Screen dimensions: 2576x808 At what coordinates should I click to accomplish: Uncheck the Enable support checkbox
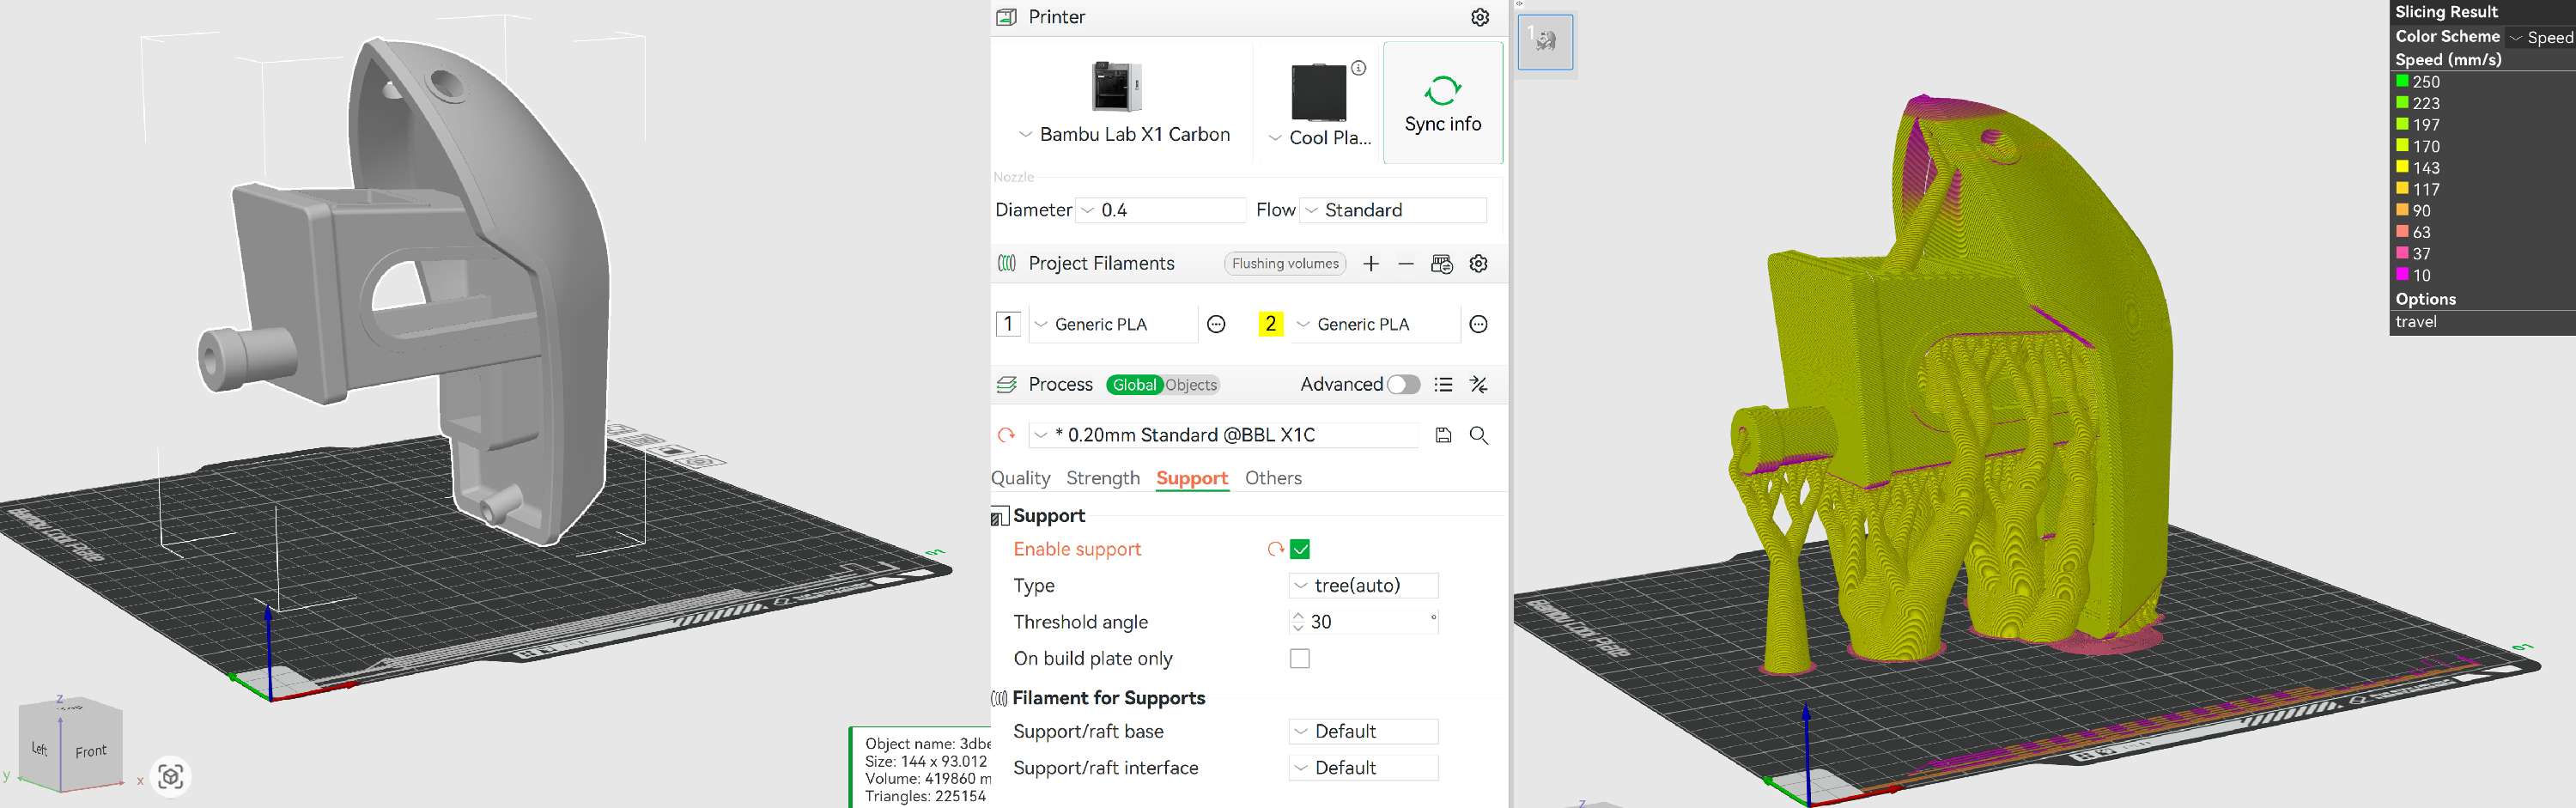[1300, 549]
